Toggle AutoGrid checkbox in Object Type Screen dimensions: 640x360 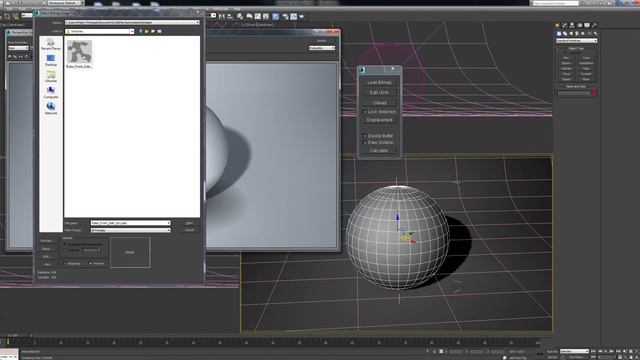click(x=565, y=53)
